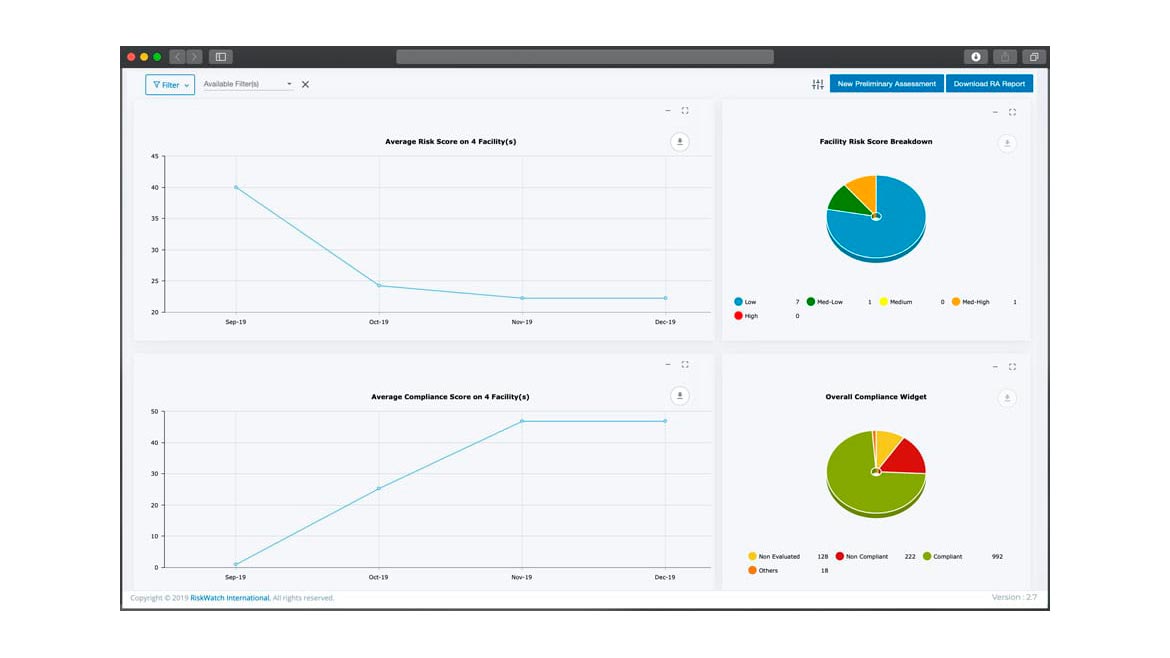Open dashboard settings sliders icon

tap(818, 84)
